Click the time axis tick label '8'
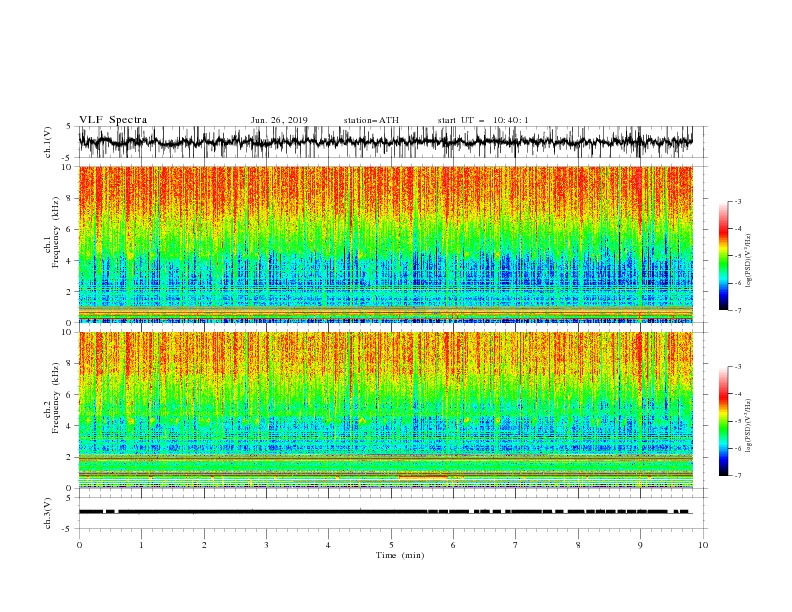 pos(578,545)
